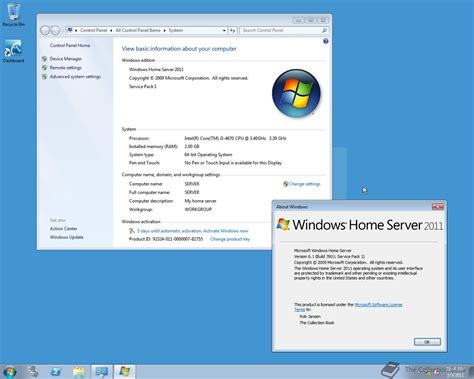This screenshot has width=474, height=379.
Task: Select the About Windows taskbar button
Action: (x=125, y=372)
